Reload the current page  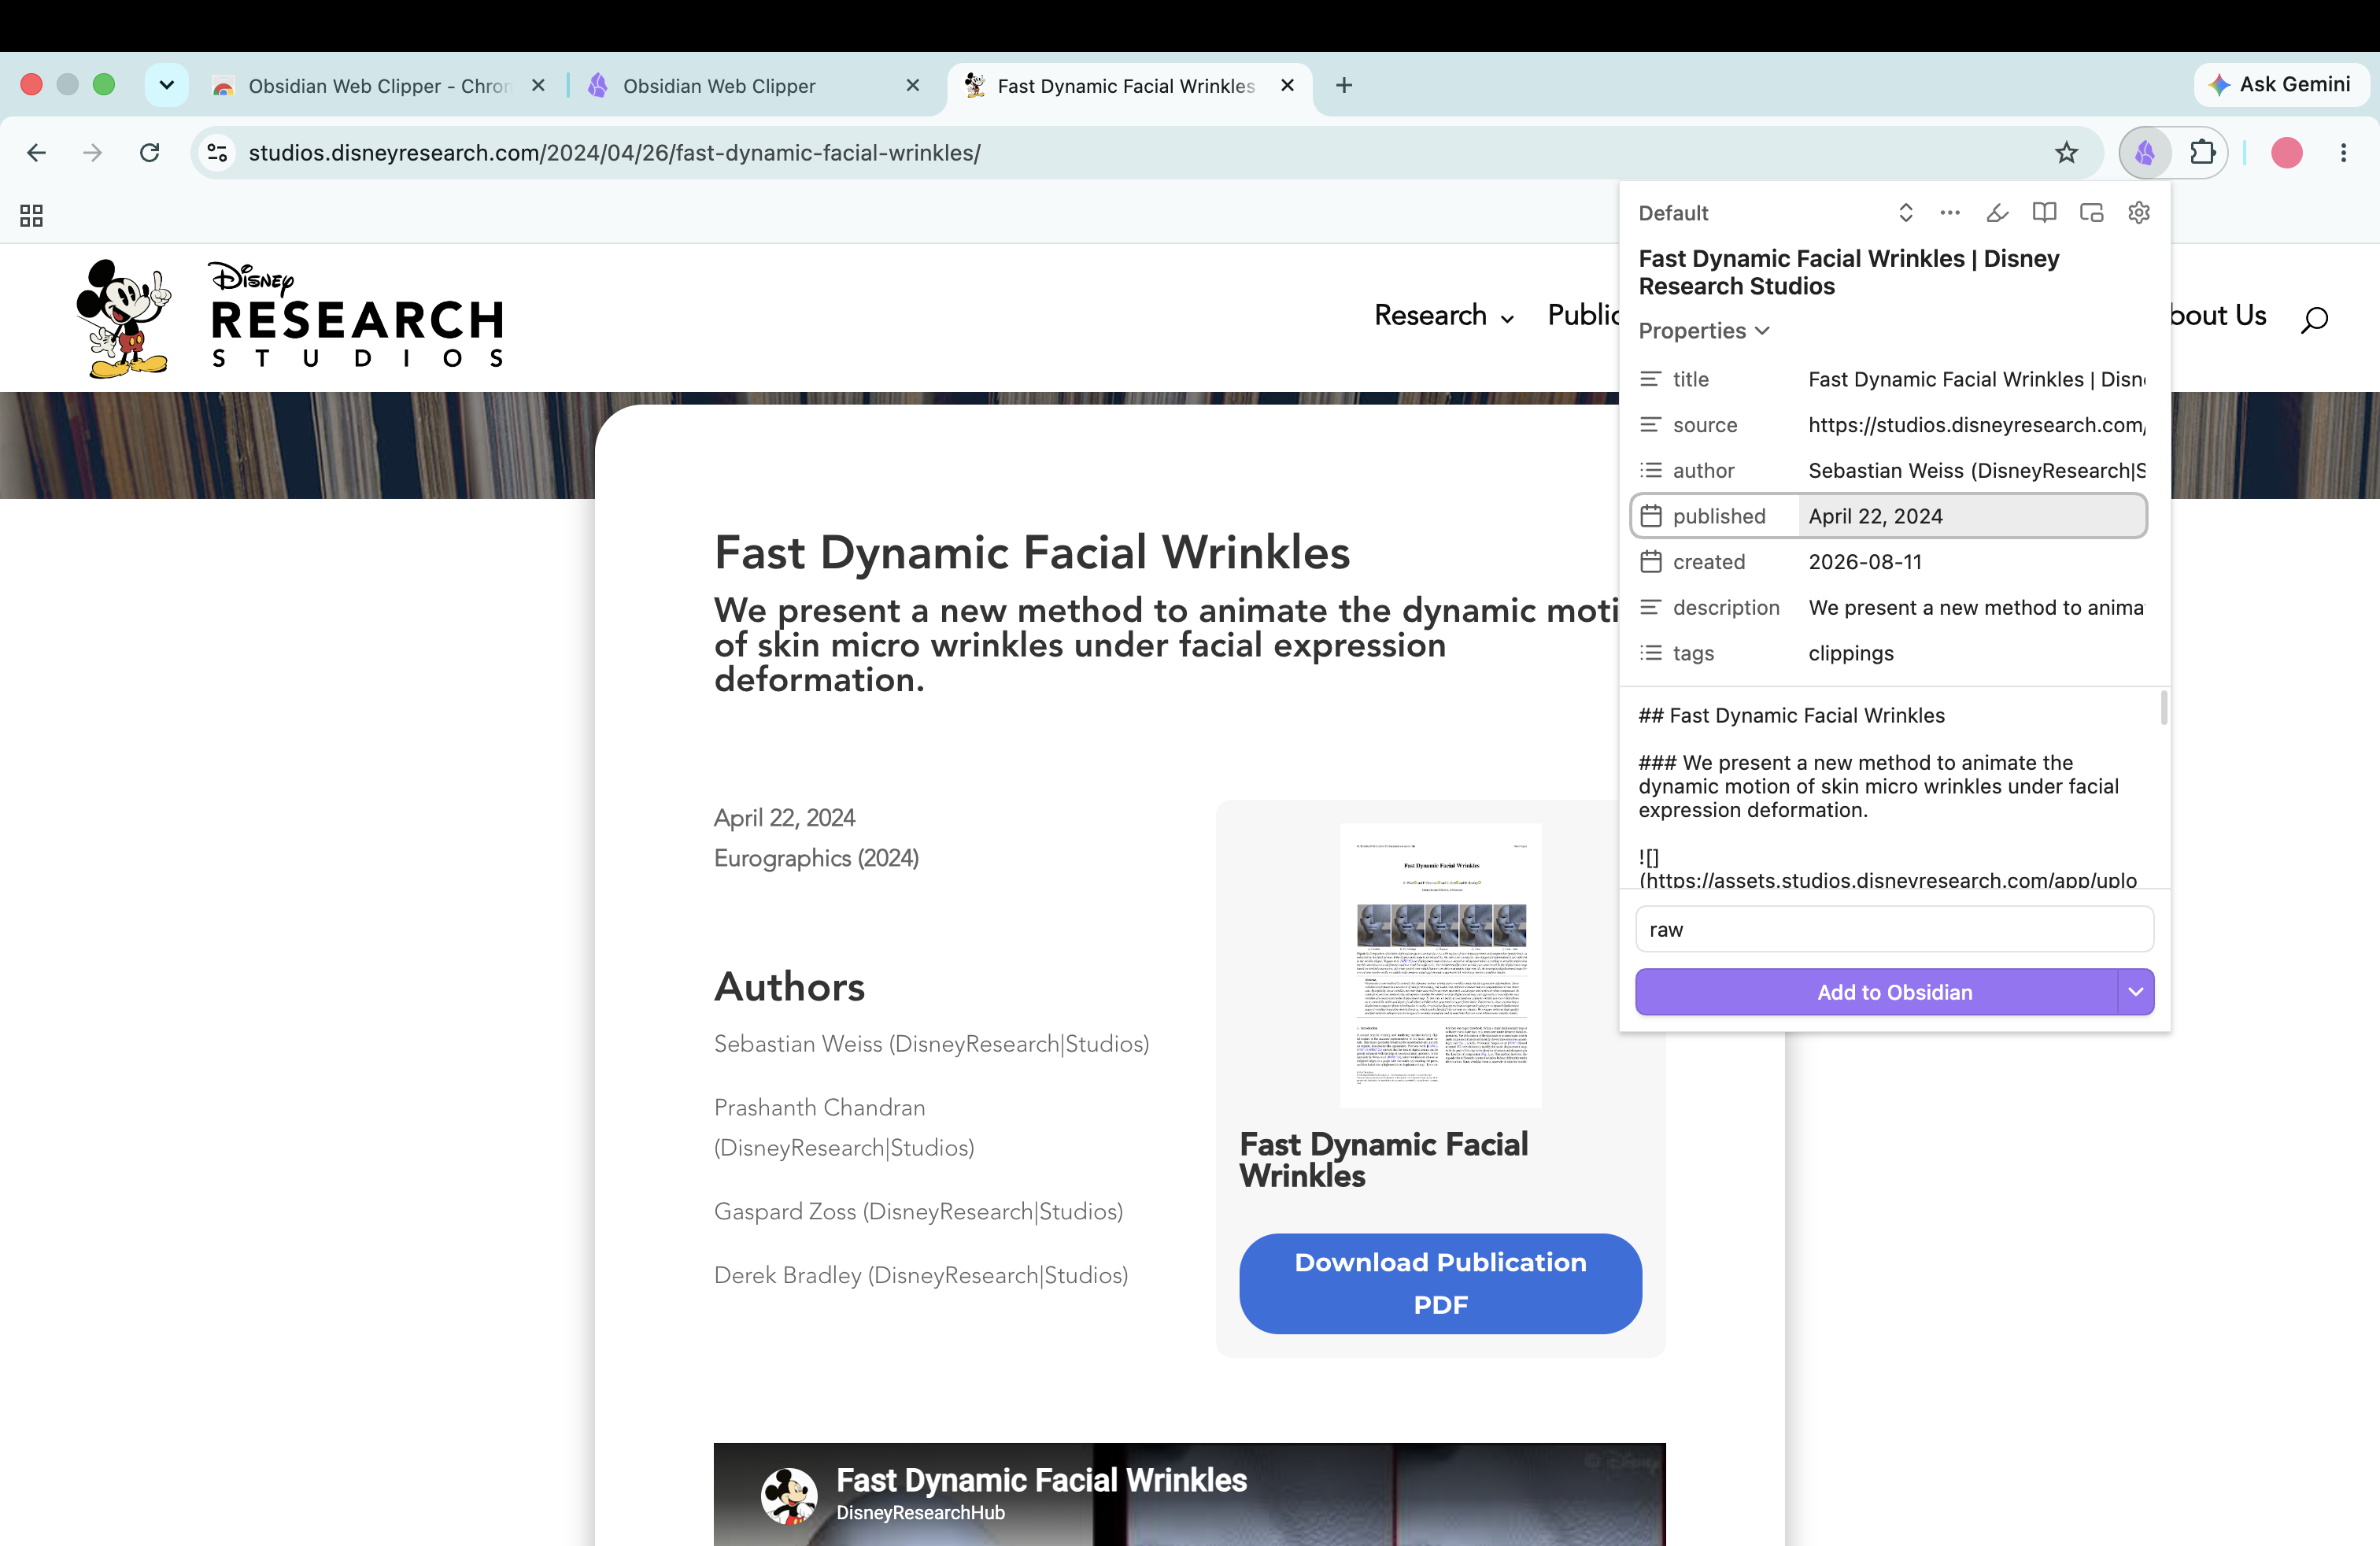pos(149,153)
